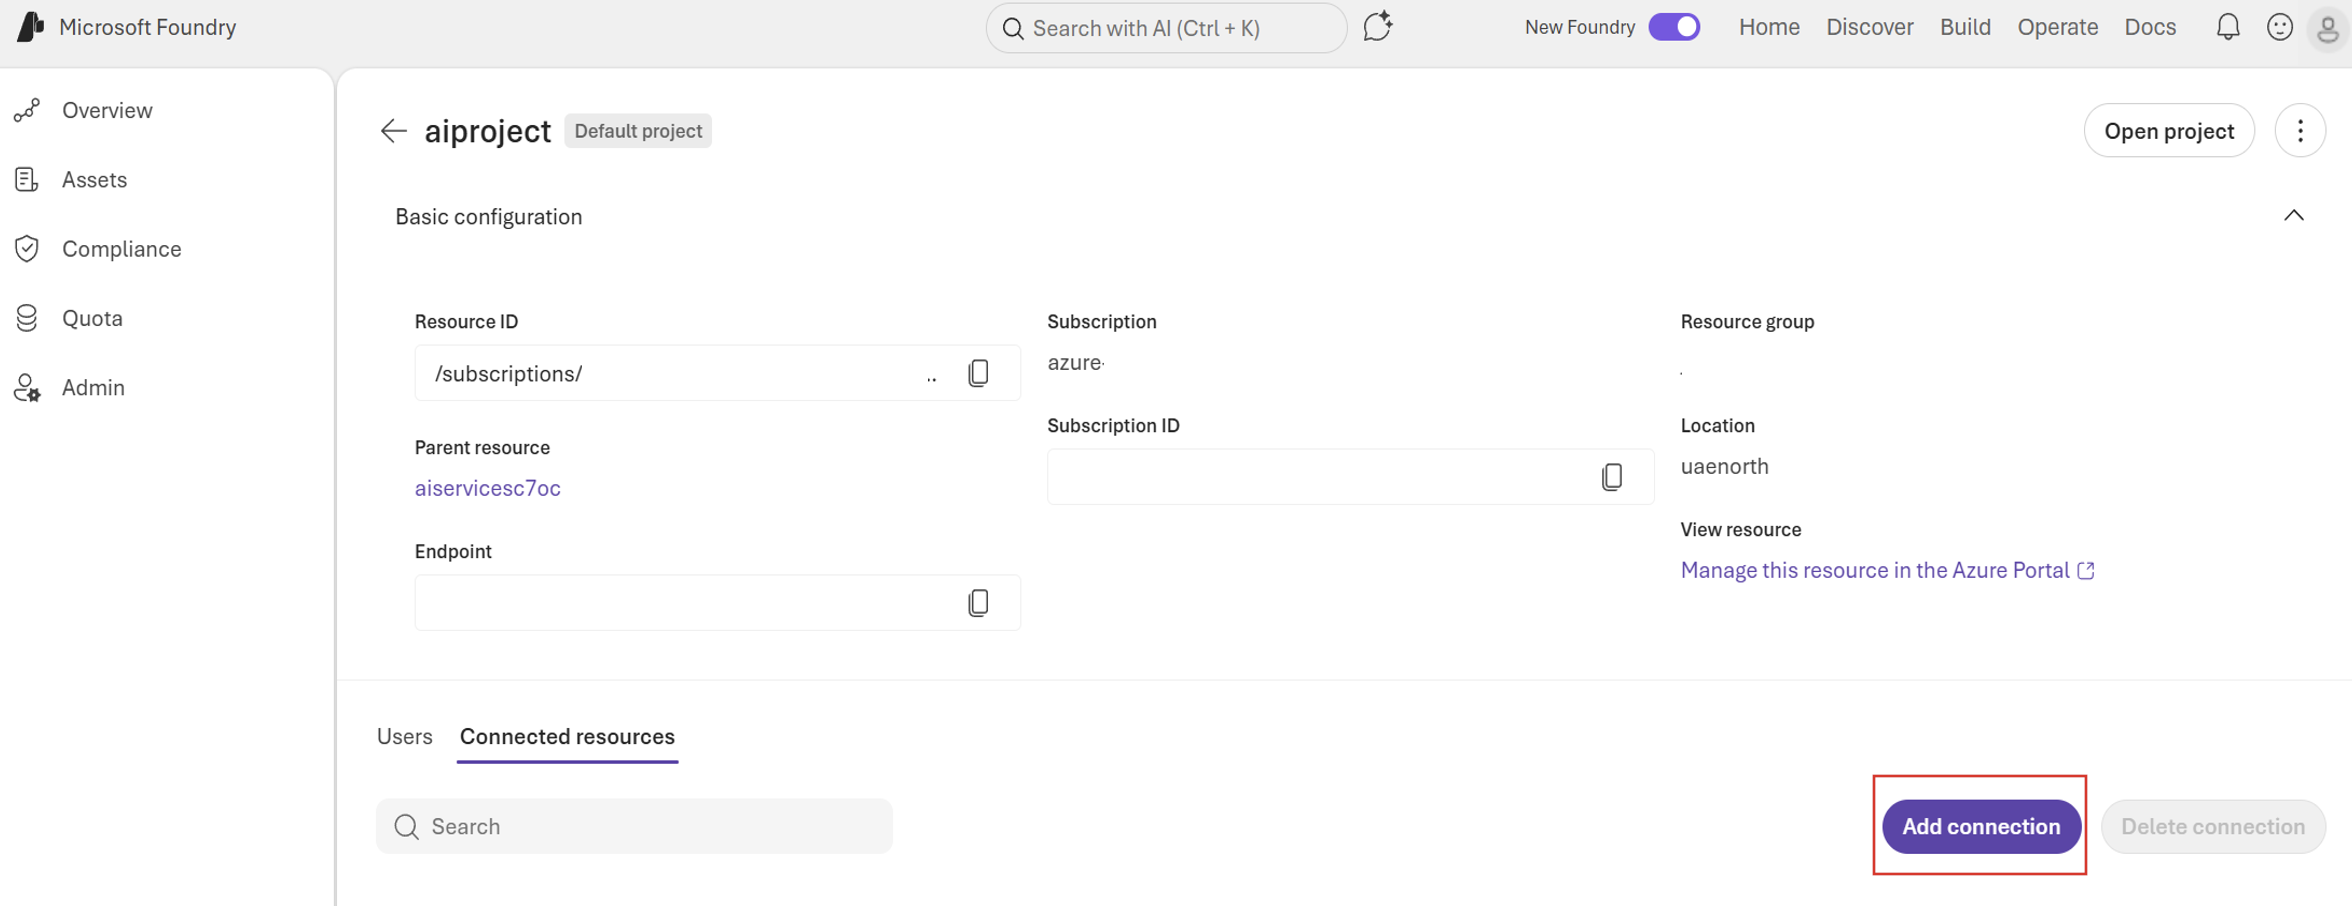Click the external link icon beside Azure Portal
Image resolution: width=2352 pixels, height=906 pixels.
2086,570
